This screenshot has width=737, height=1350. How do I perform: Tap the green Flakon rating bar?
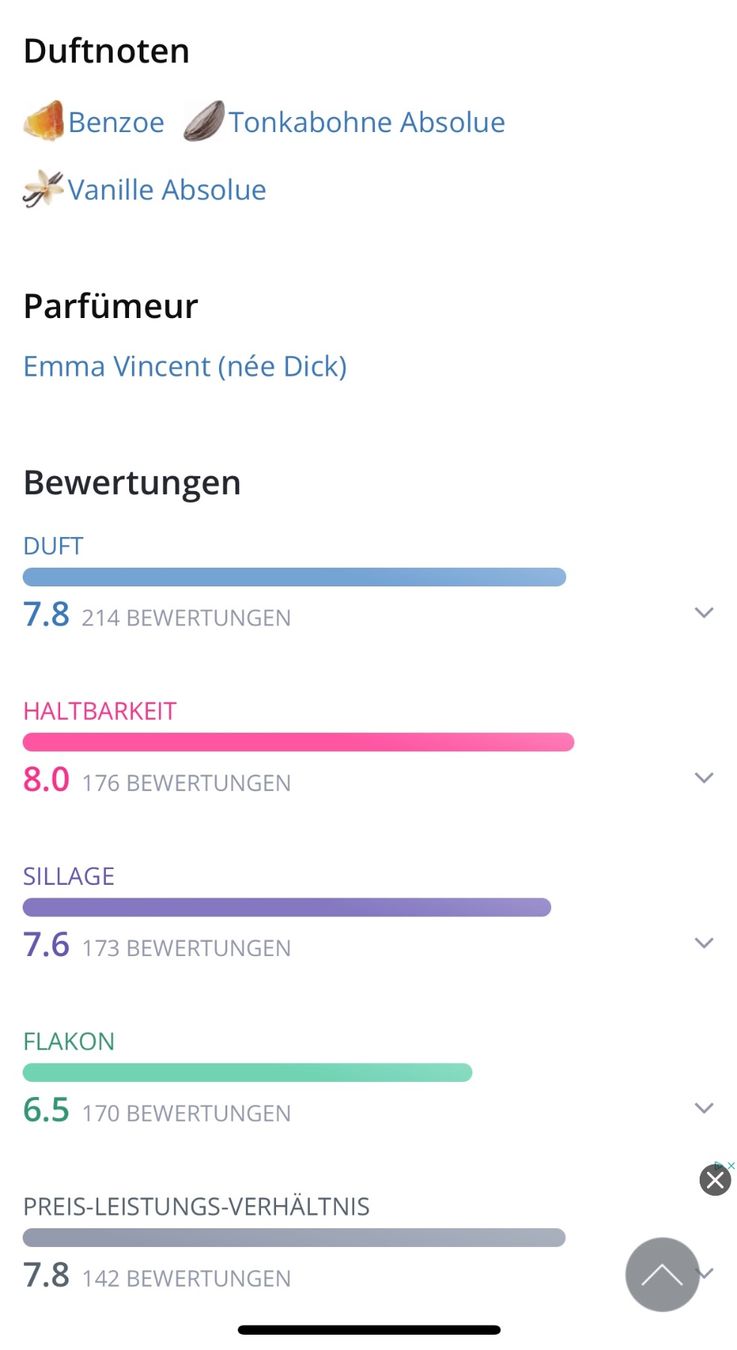pos(247,1072)
